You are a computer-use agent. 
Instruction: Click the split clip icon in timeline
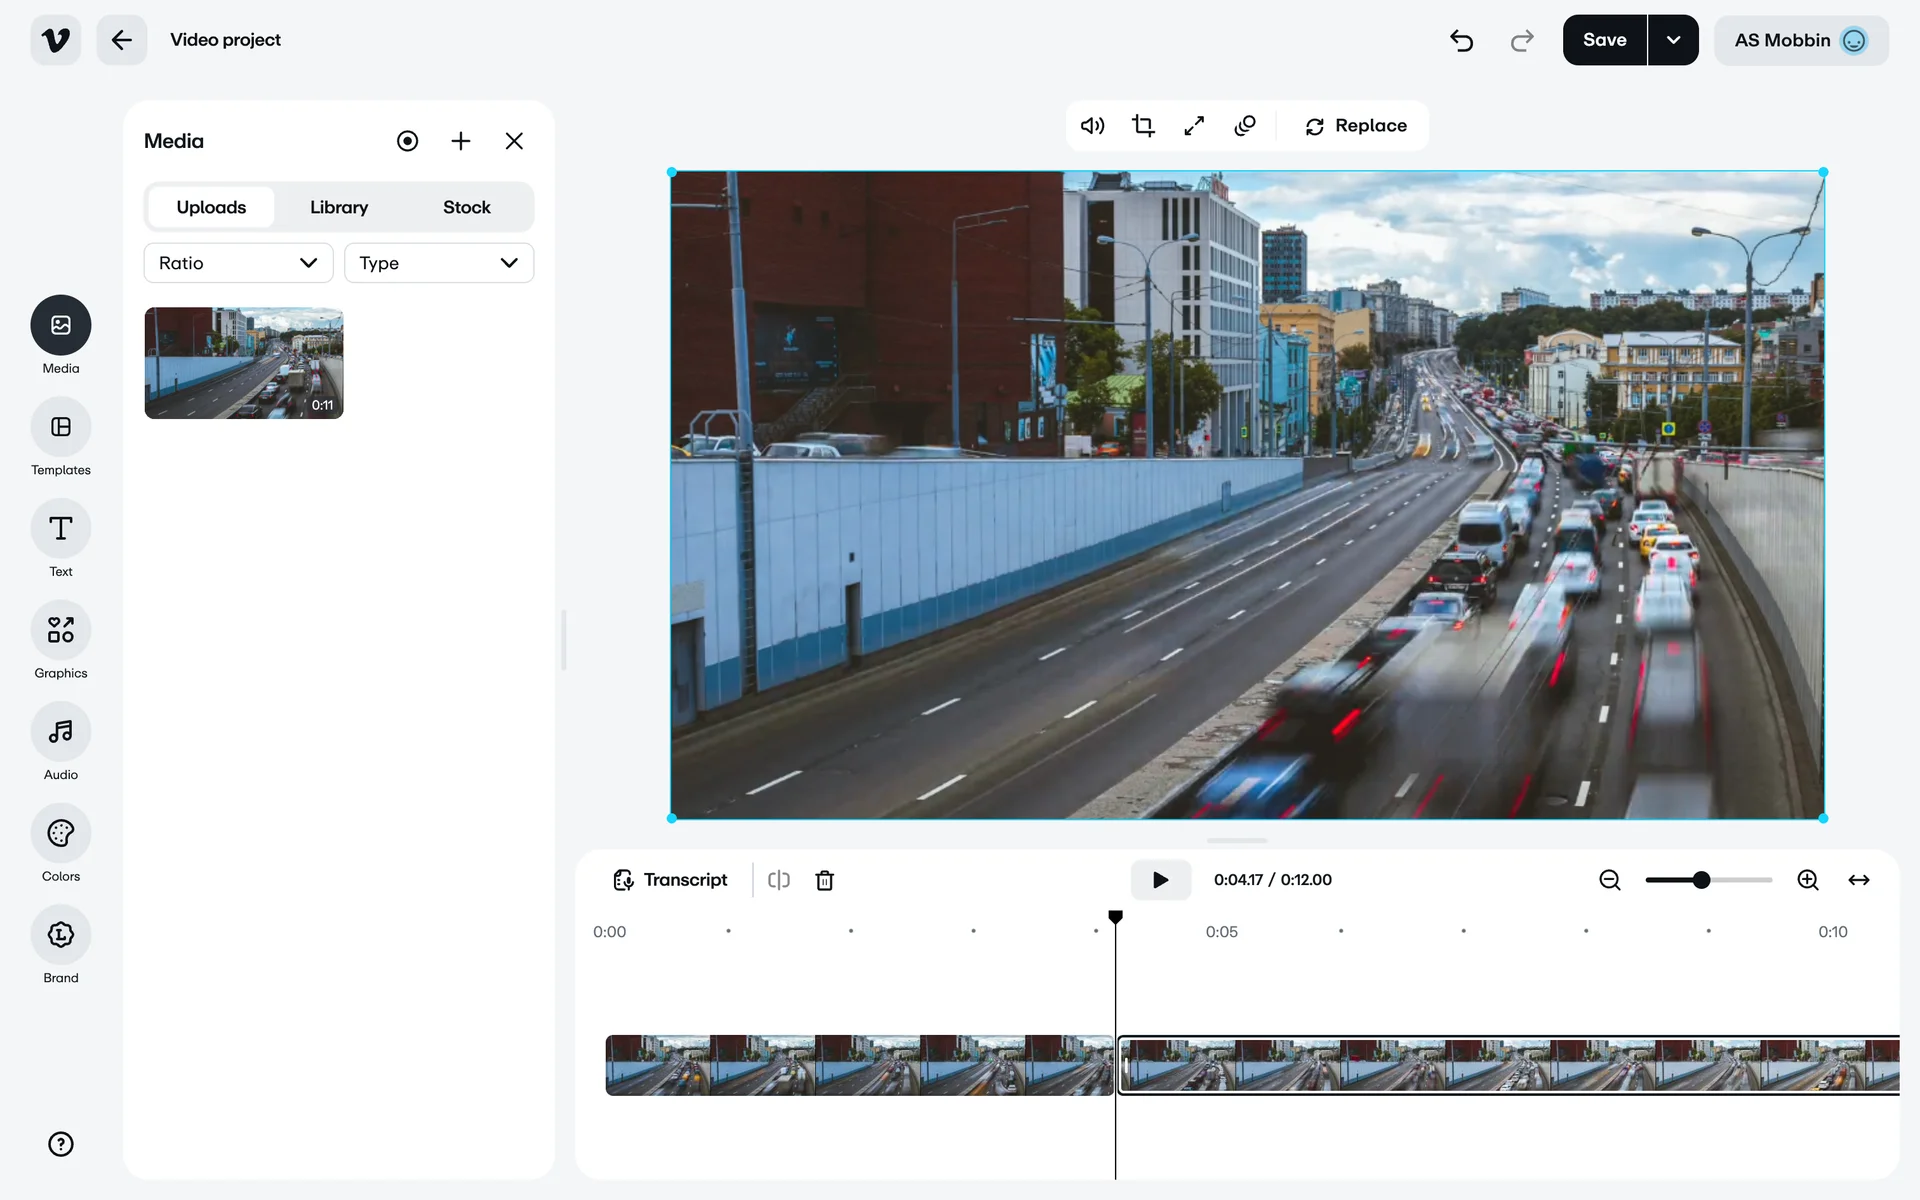[779, 880]
